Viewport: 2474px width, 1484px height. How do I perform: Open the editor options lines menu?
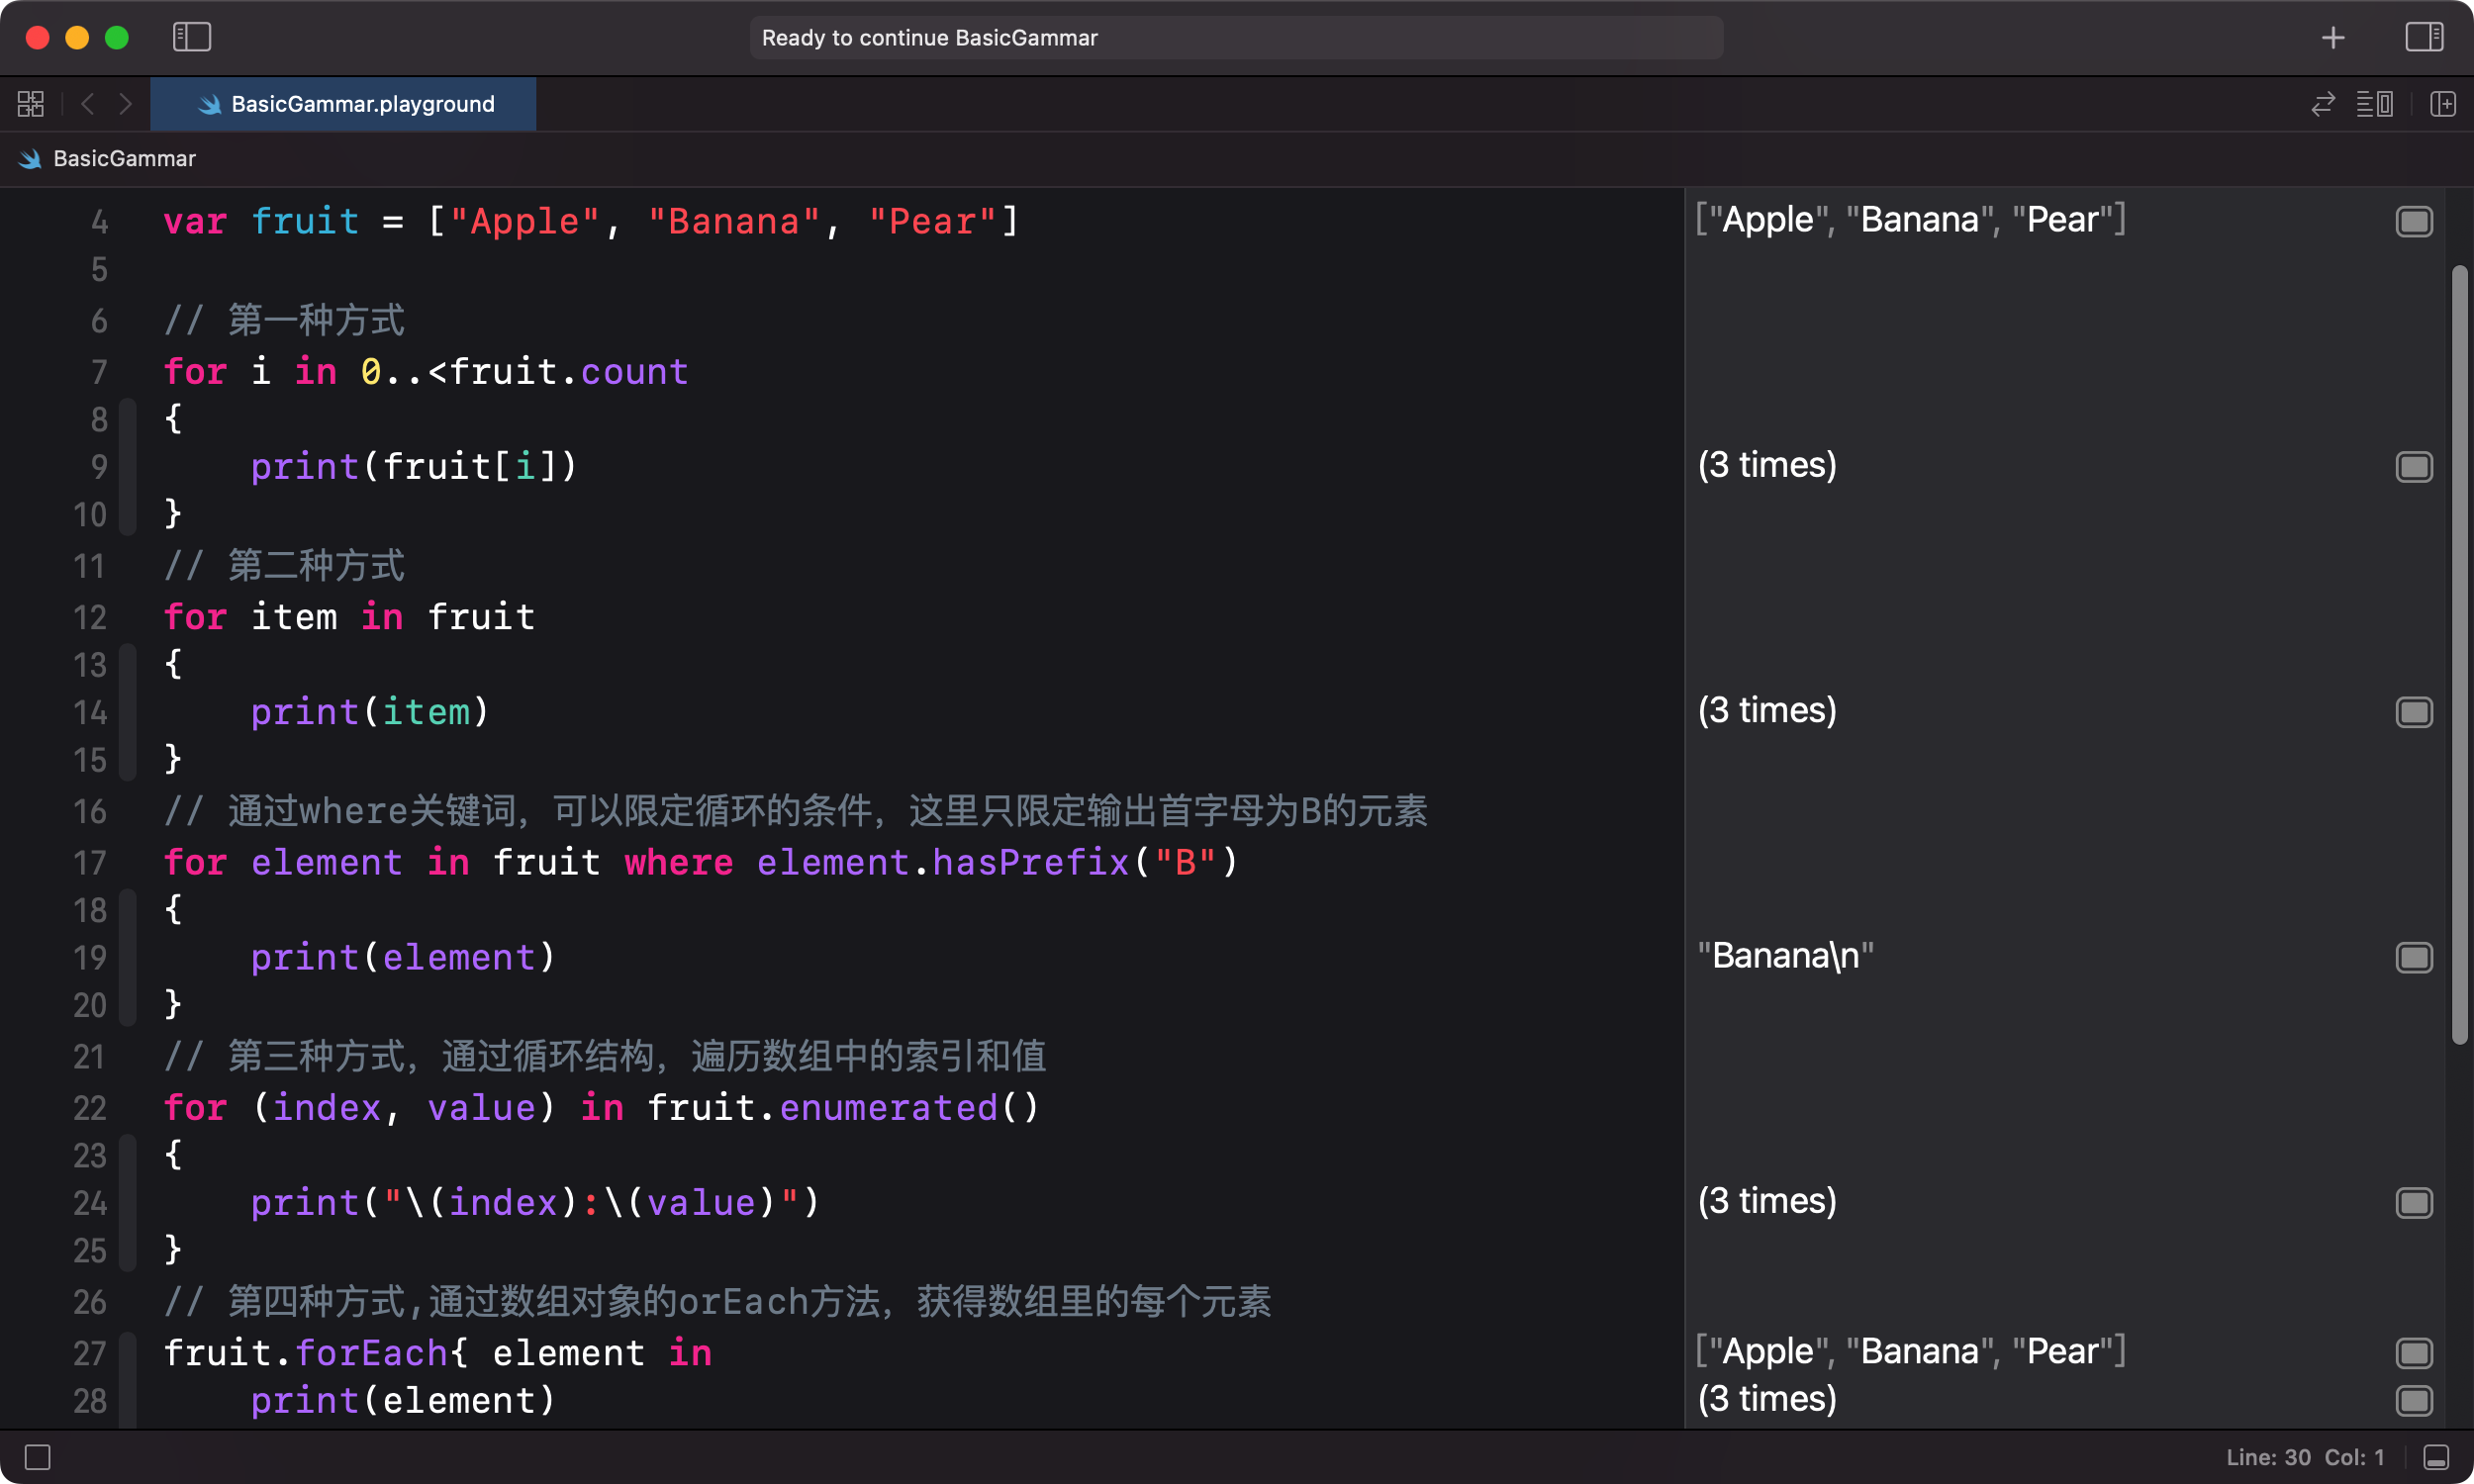click(x=2375, y=103)
